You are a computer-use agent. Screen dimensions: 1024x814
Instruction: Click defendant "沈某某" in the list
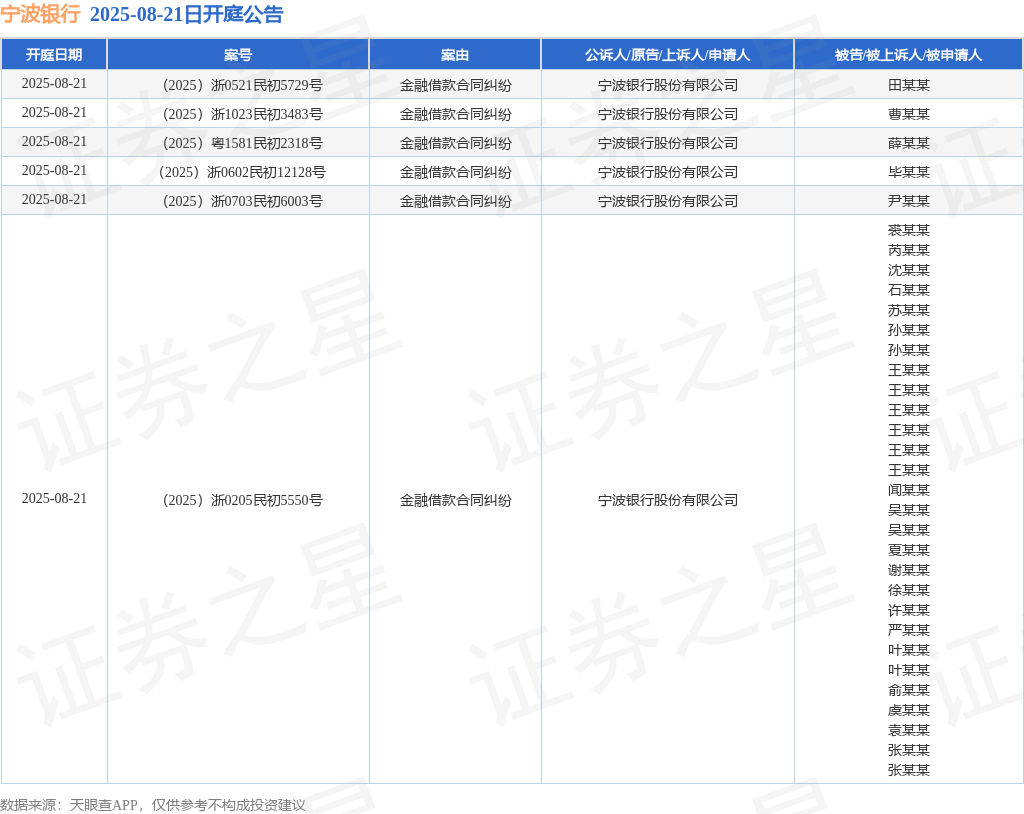pyautogui.click(x=908, y=270)
